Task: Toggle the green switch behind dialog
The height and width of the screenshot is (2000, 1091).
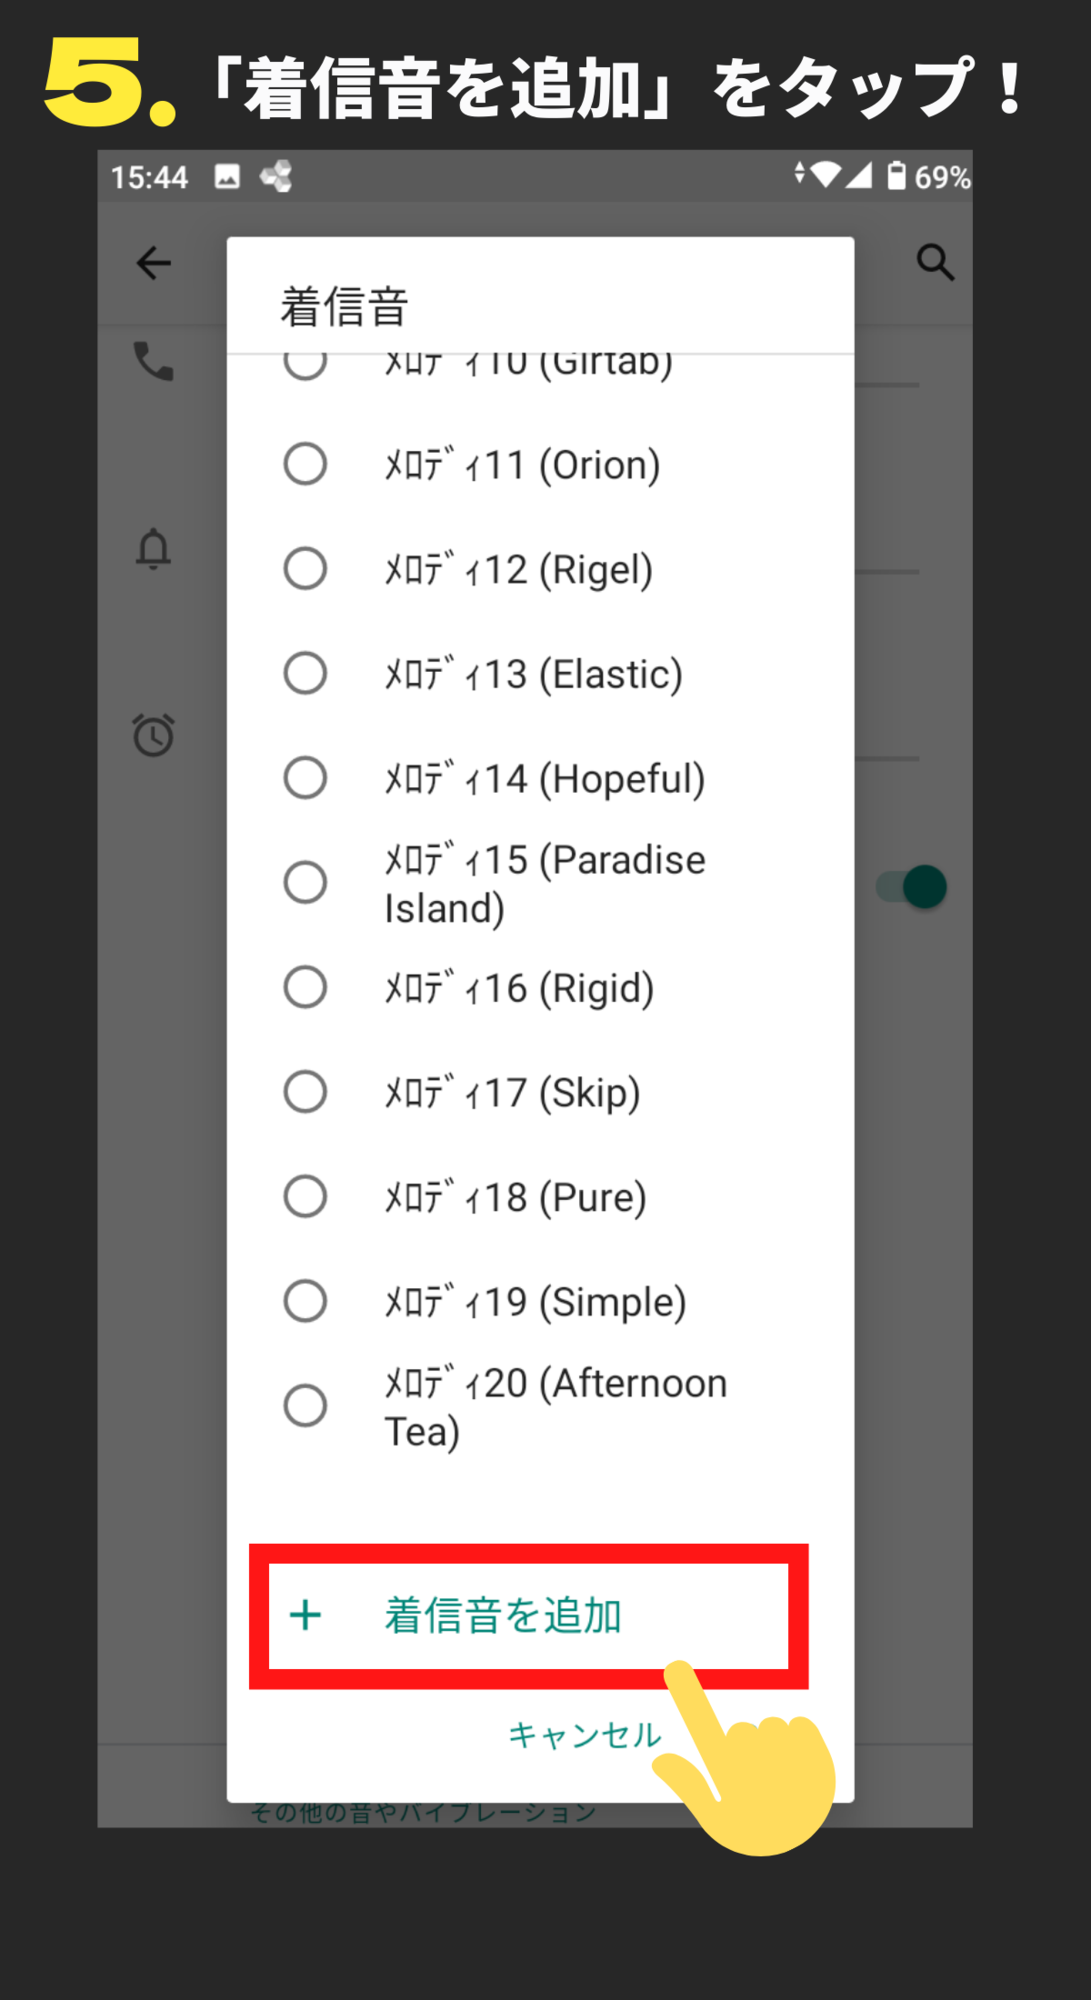Action: [912, 887]
